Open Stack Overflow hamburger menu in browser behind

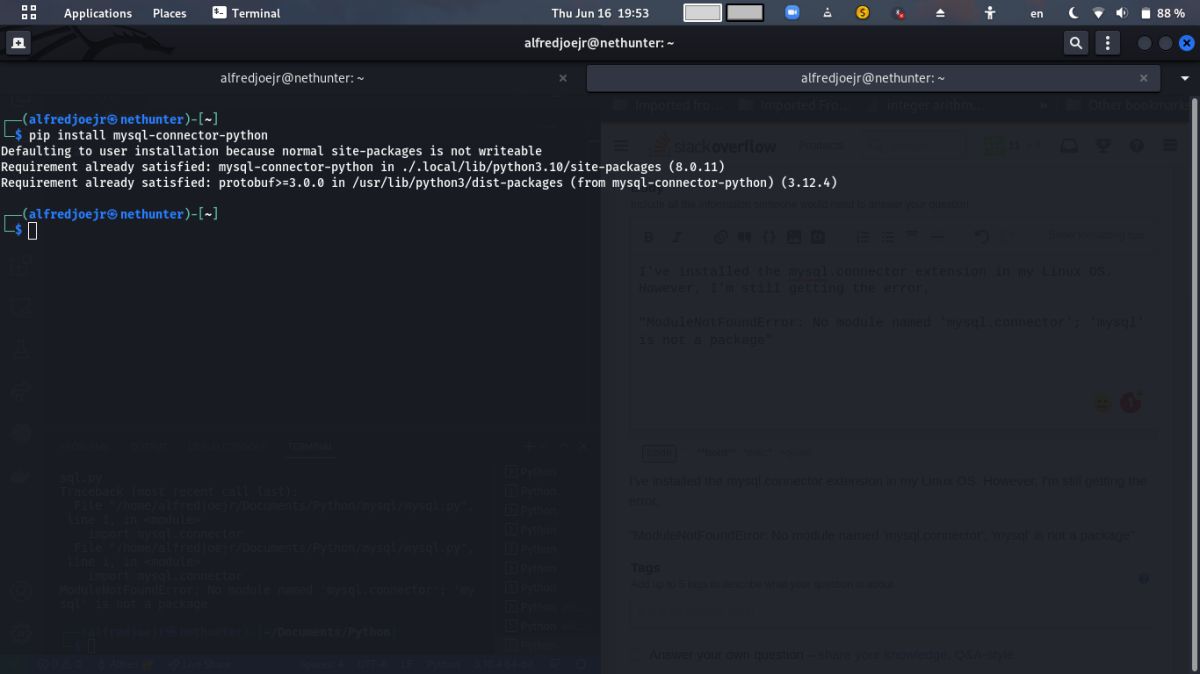pos(622,146)
